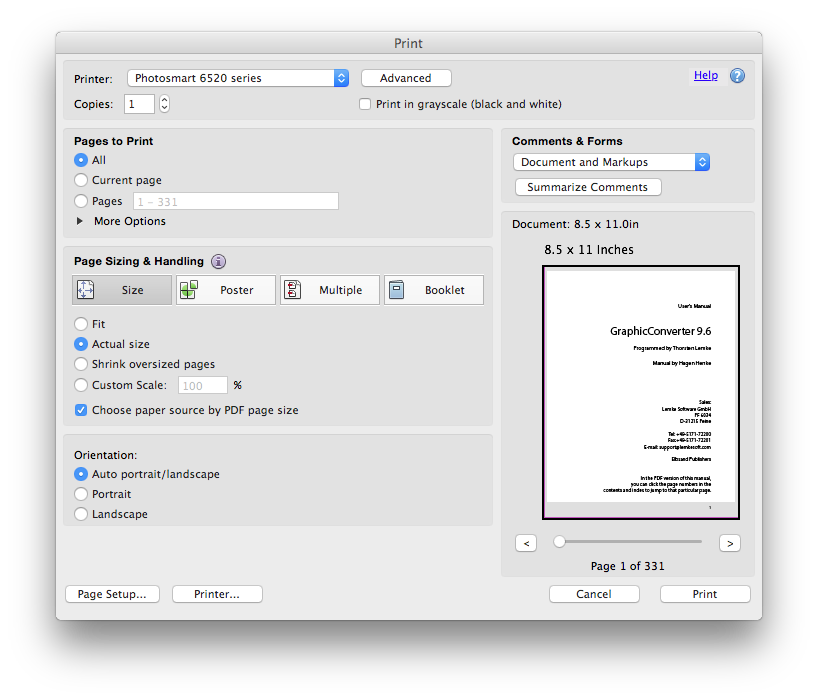Click the 'Document: 8.5 x 11.0in' text
The height and width of the screenshot is (700, 818).
click(x=575, y=224)
